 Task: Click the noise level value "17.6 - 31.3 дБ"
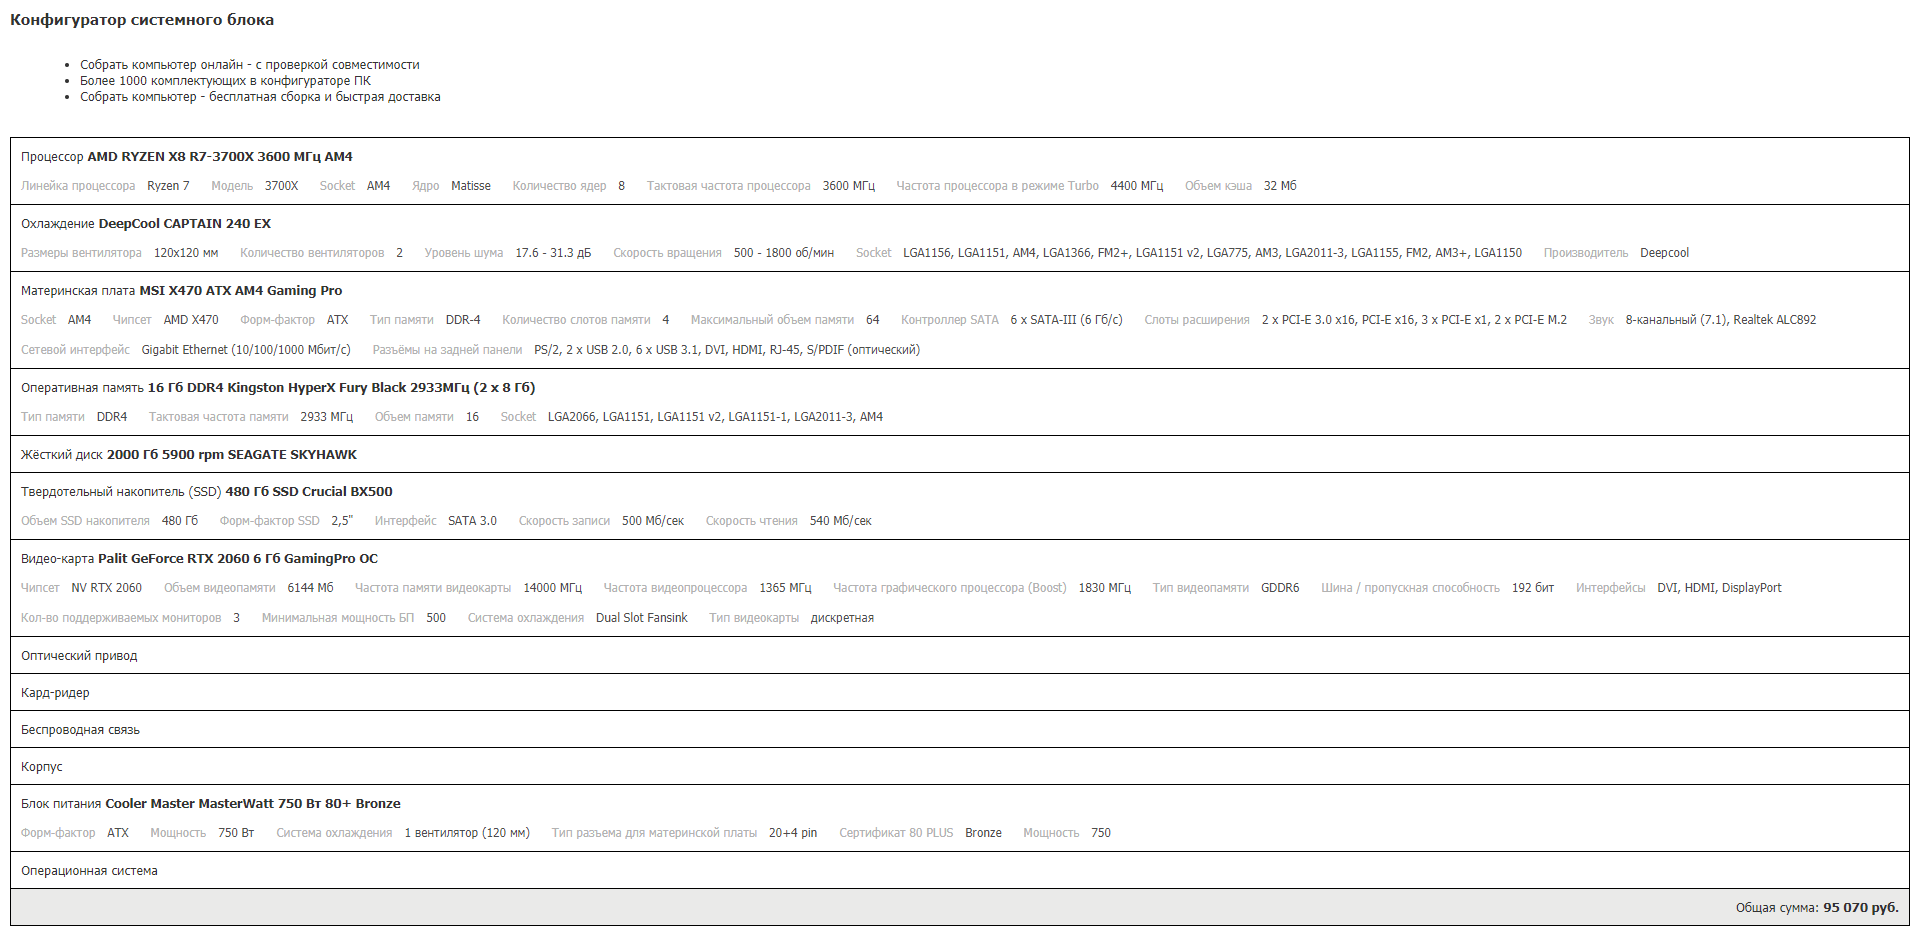pyautogui.click(x=553, y=253)
